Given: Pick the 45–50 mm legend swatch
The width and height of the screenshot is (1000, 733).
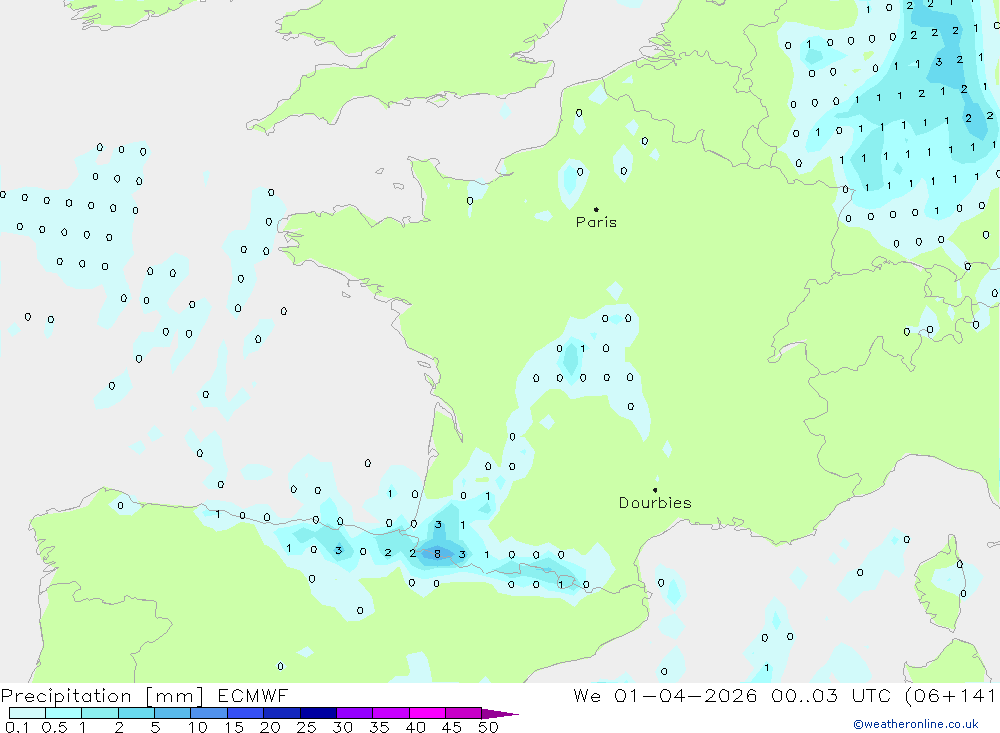Looking at the screenshot, I should tap(463, 713).
